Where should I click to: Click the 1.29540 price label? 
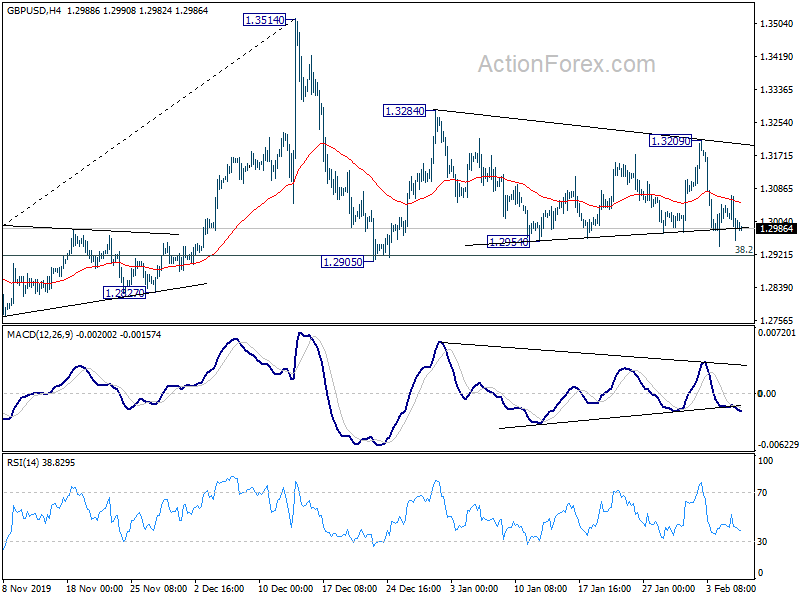(x=509, y=242)
